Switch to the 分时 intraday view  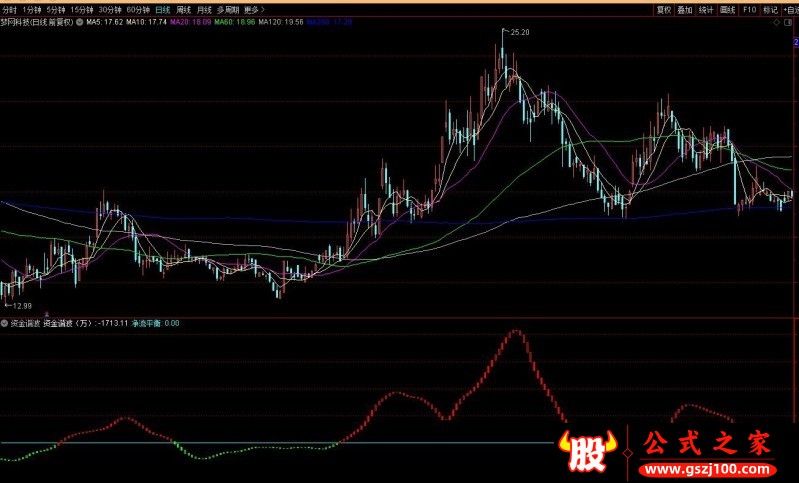click(10, 10)
